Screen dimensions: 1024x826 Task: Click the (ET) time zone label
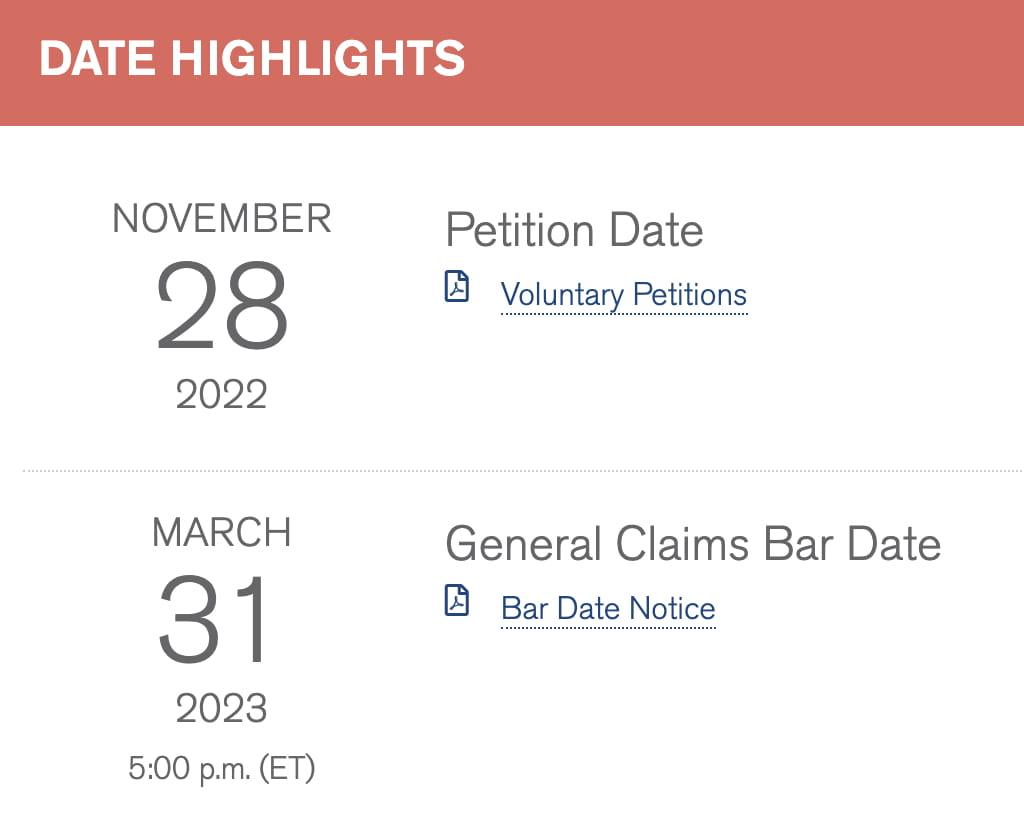[x=287, y=769]
